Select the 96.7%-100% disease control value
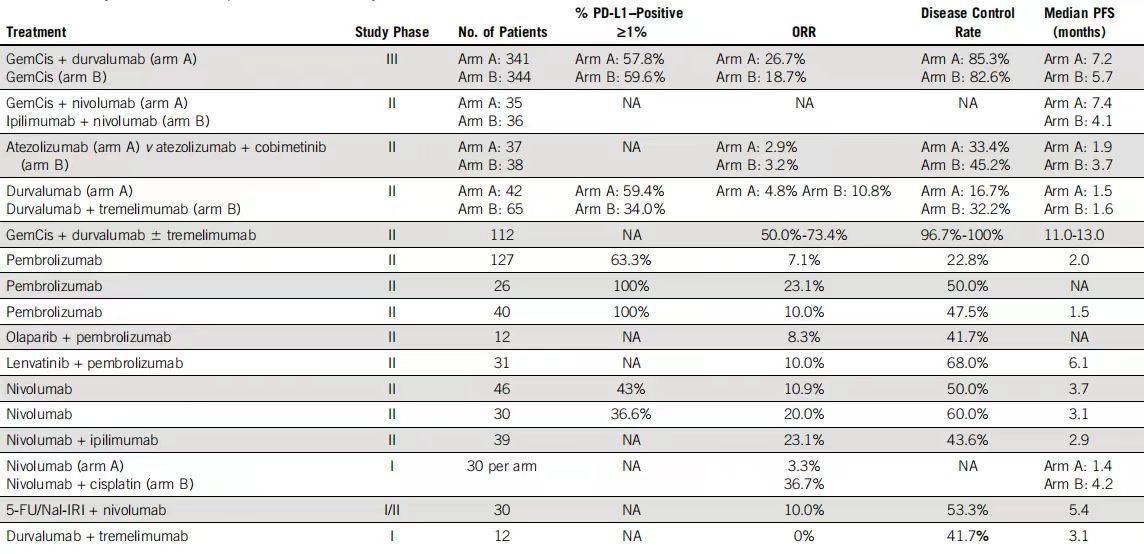The image size is (1144, 554). (x=967, y=235)
